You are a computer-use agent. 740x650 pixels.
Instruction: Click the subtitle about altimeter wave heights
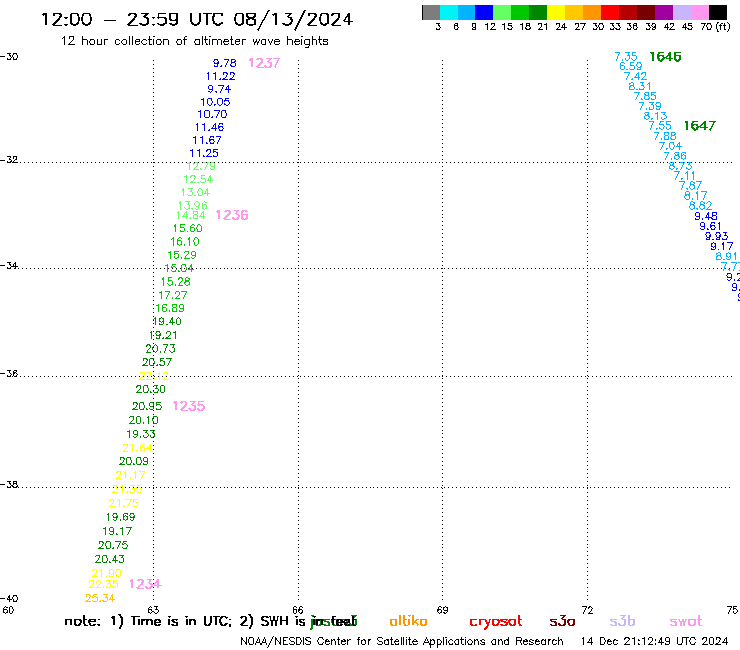click(x=194, y=41)
